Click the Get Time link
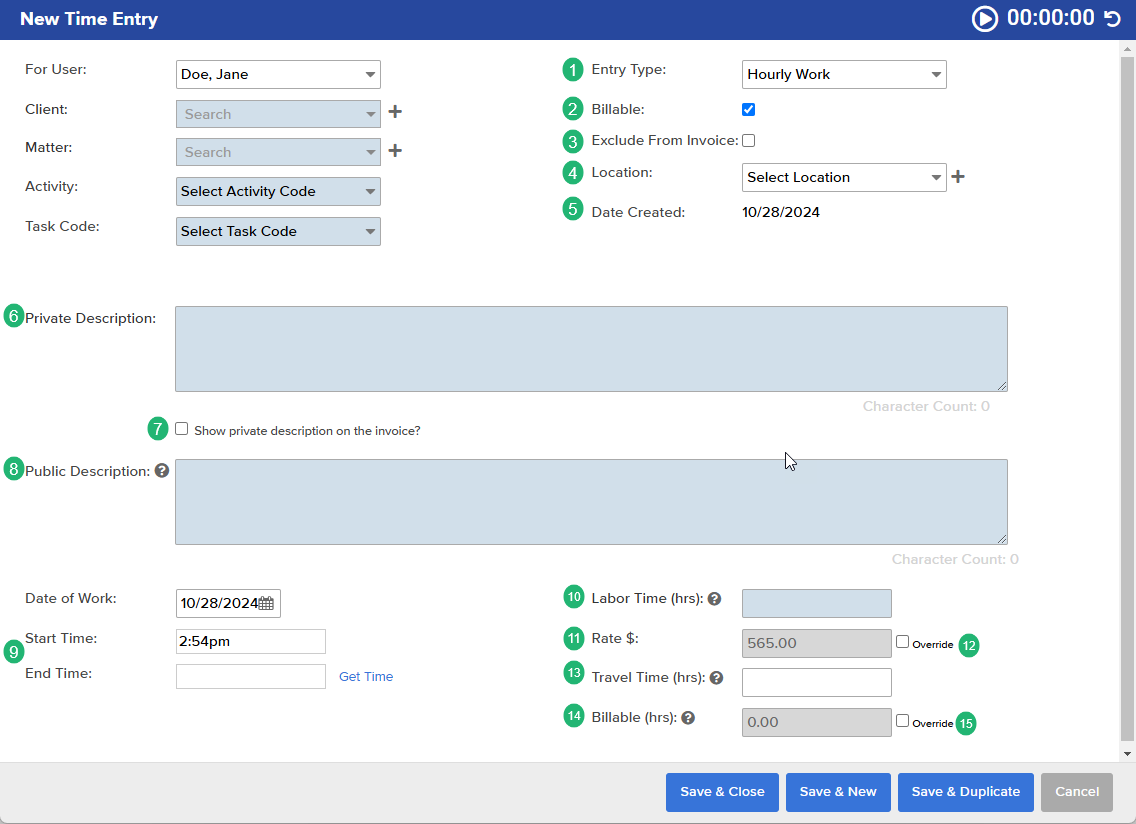1136x824 pixels. 366,676
